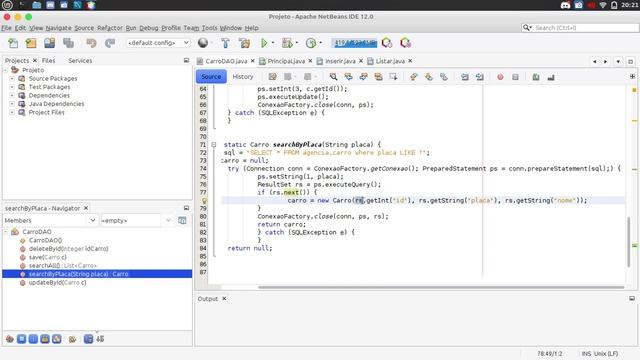
Task: Click the Clean and Build icon
Action: tap(244, 43)
